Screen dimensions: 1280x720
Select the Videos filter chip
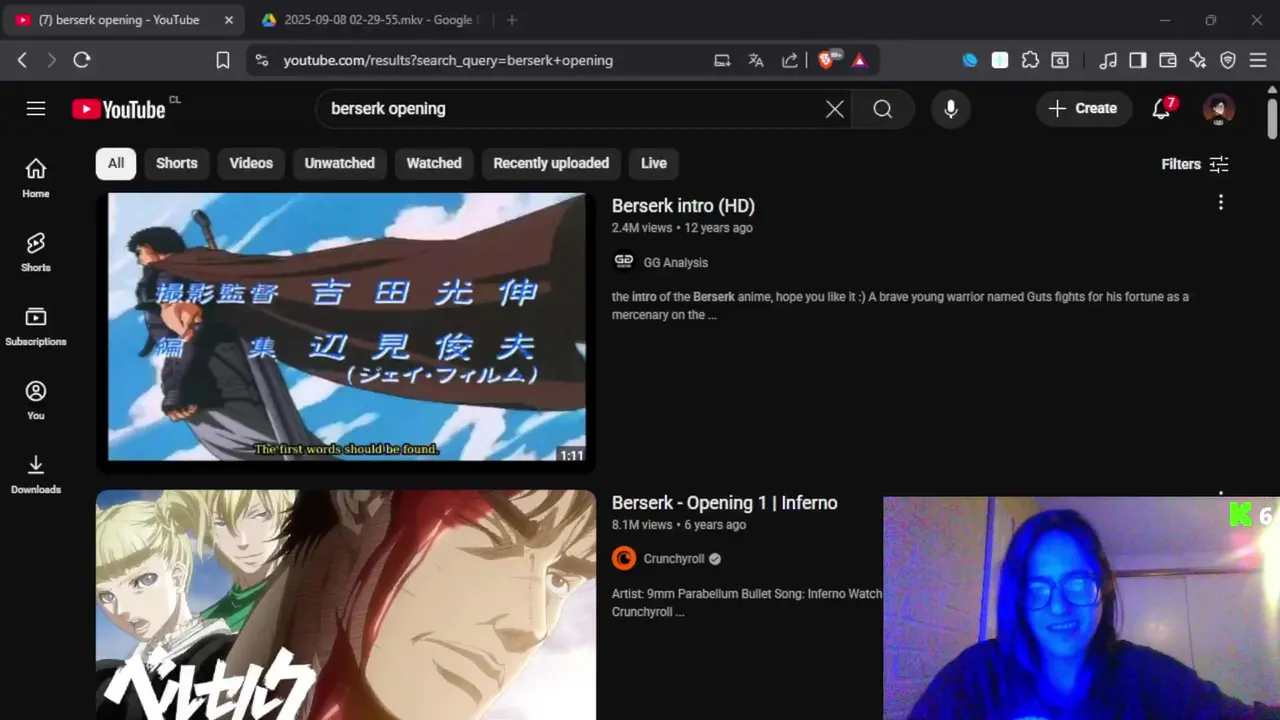pyautogui.click(x=251, y=163)
